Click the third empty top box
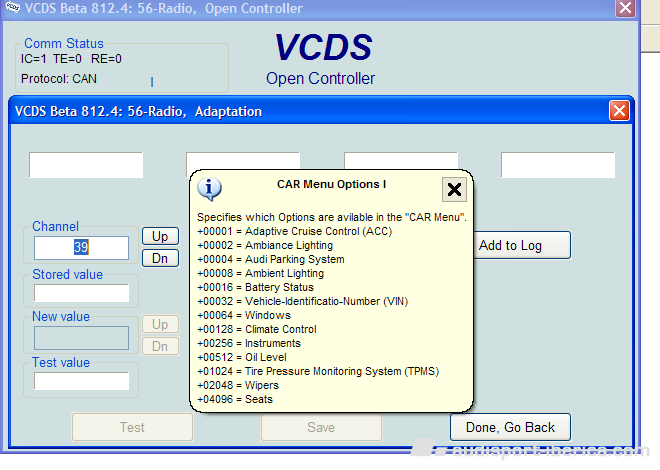 [x=401, y=161]
